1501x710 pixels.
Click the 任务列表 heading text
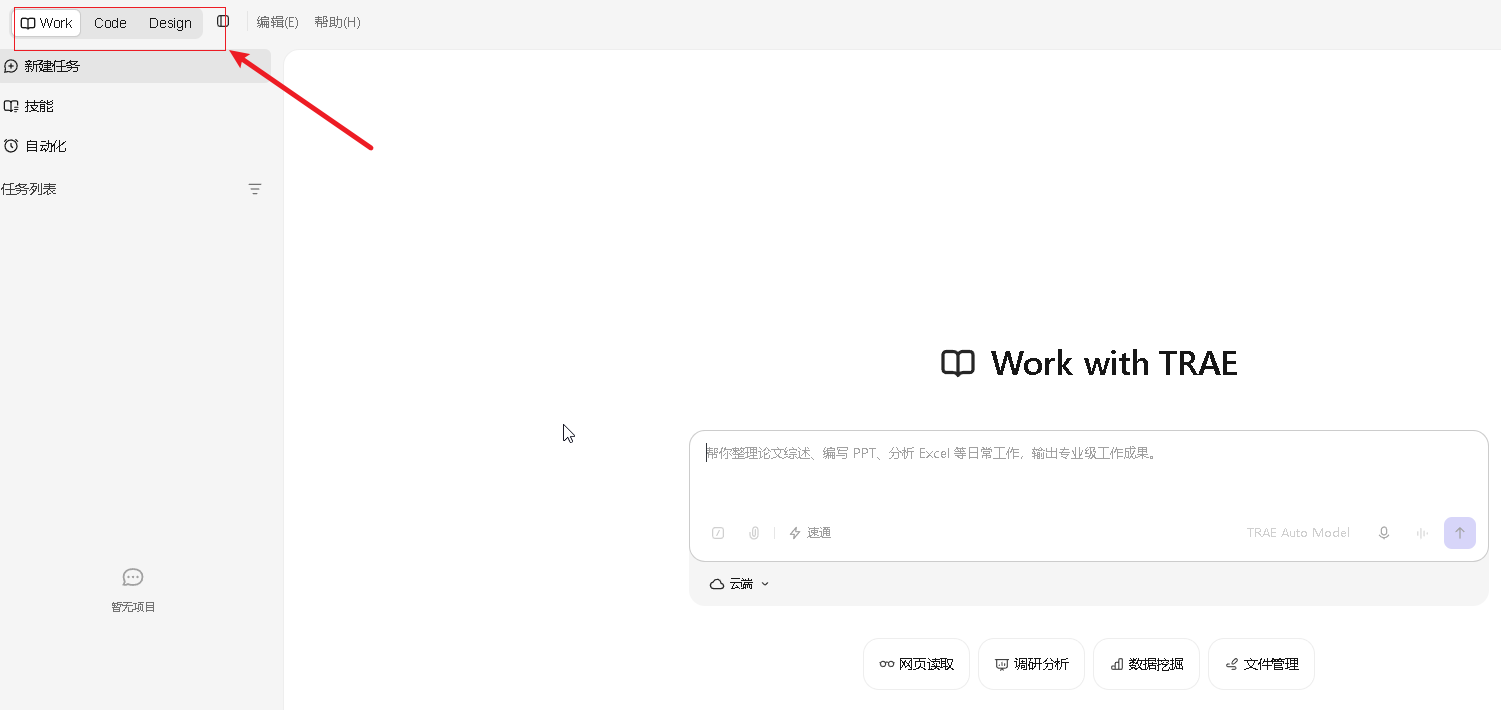pos(29,189)
